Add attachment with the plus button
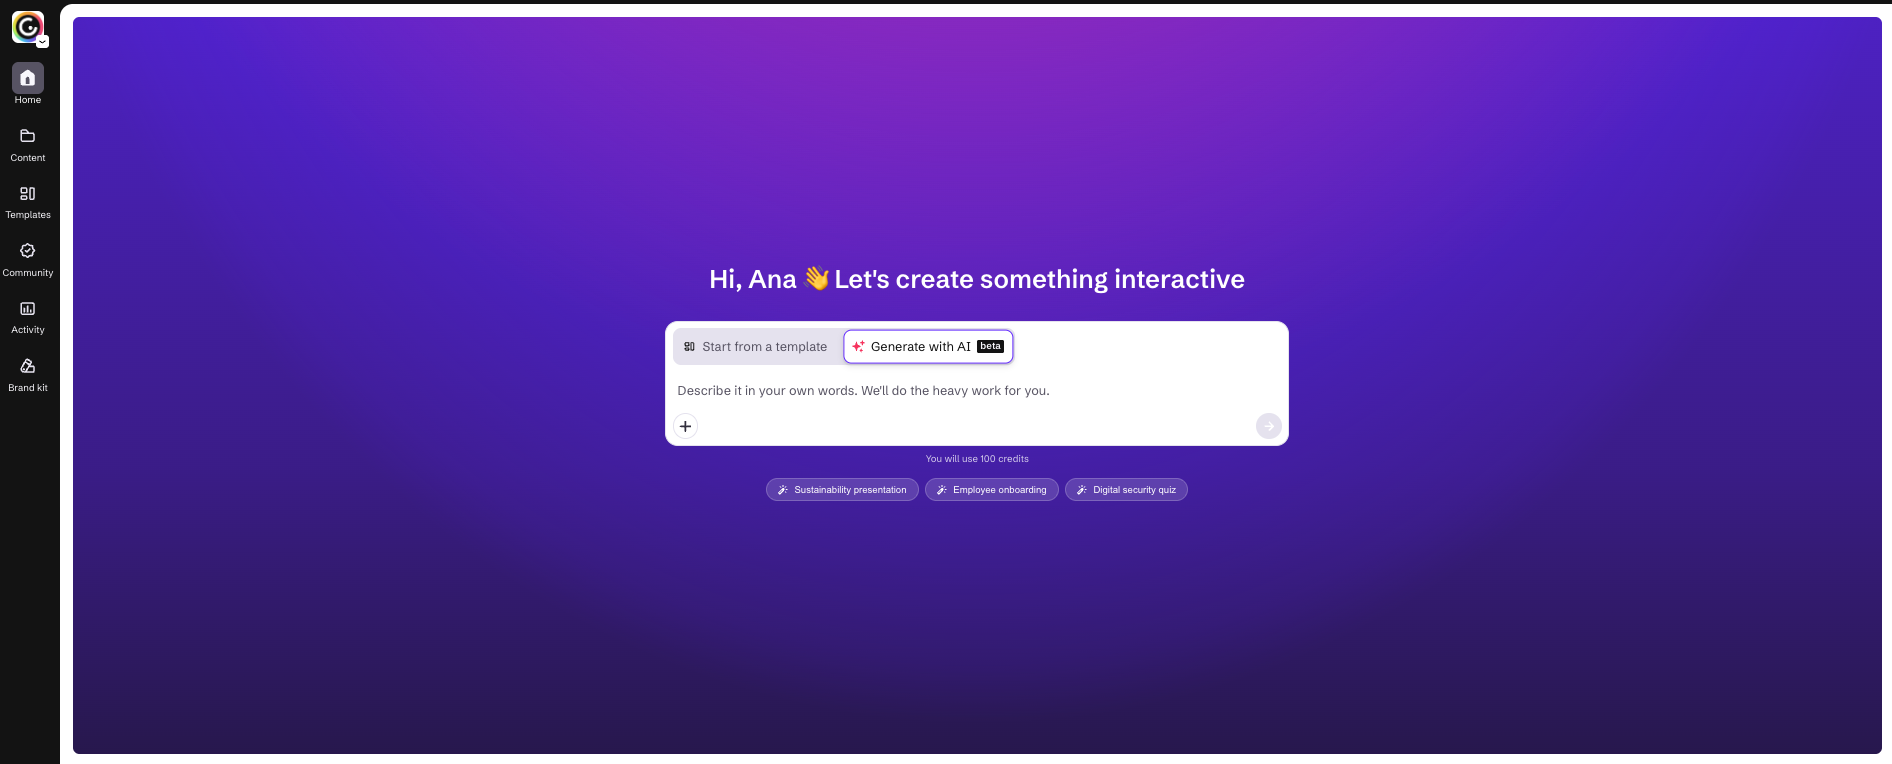Screen dimensions: 1892x764 685,426
